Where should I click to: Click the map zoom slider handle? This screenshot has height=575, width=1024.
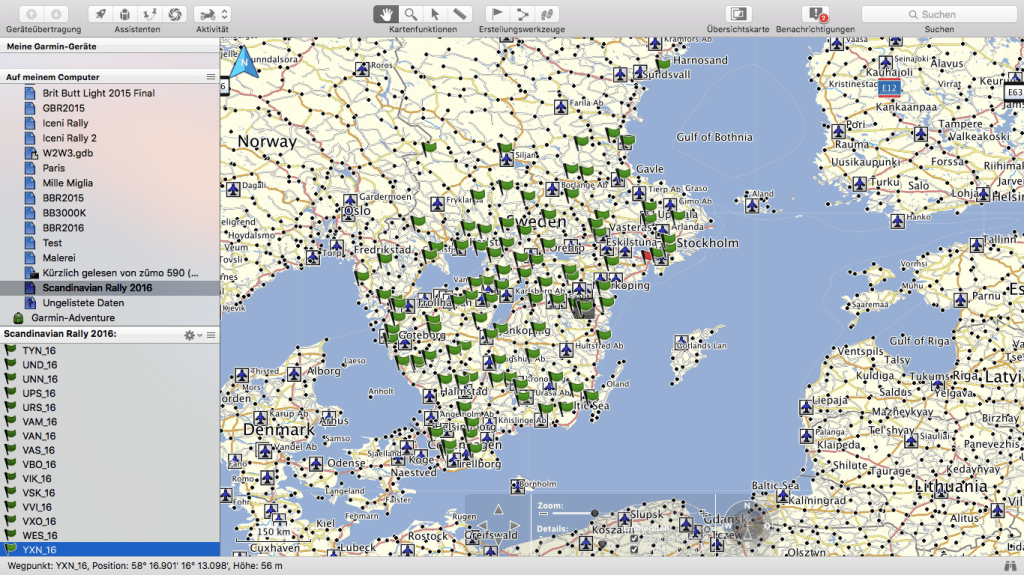pos(594,514)
